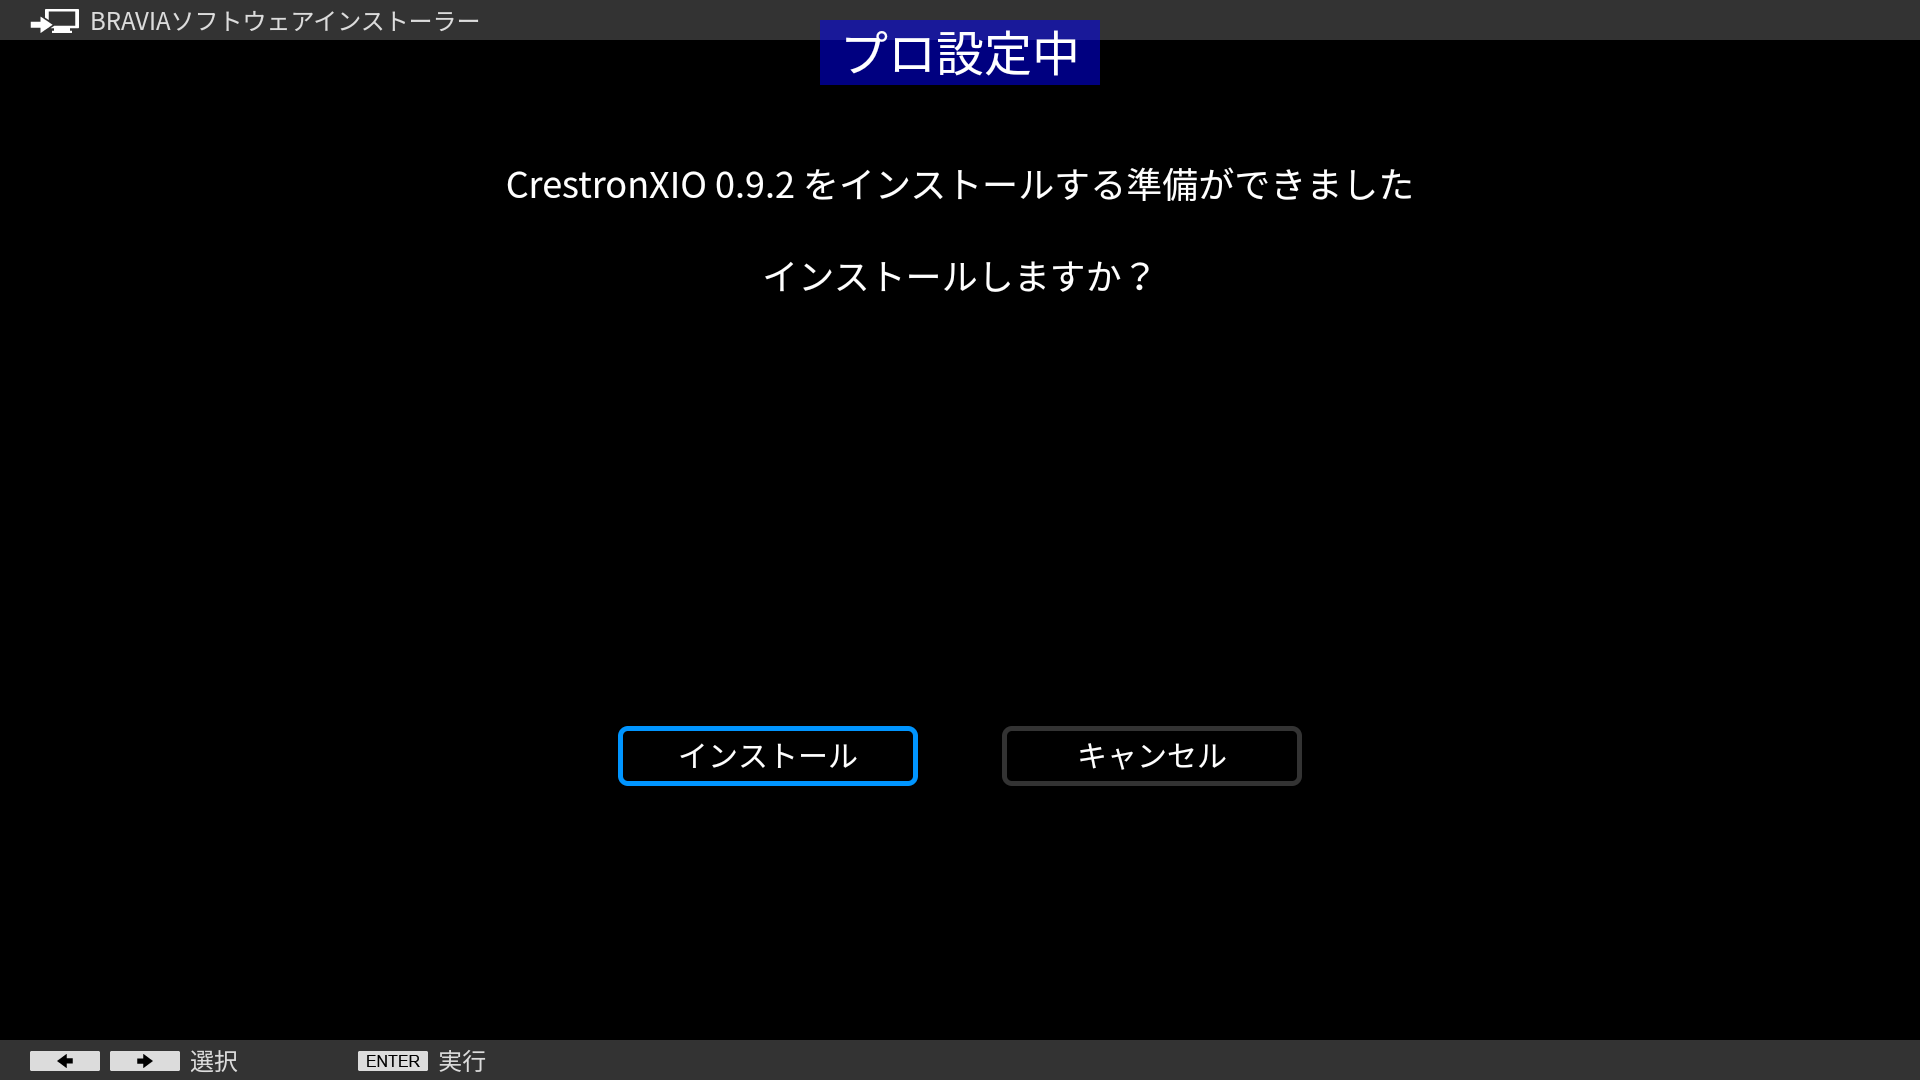Dismiss using the キャンセル button
This screenshot has width=1920, height=1080.
point(1151,756)
